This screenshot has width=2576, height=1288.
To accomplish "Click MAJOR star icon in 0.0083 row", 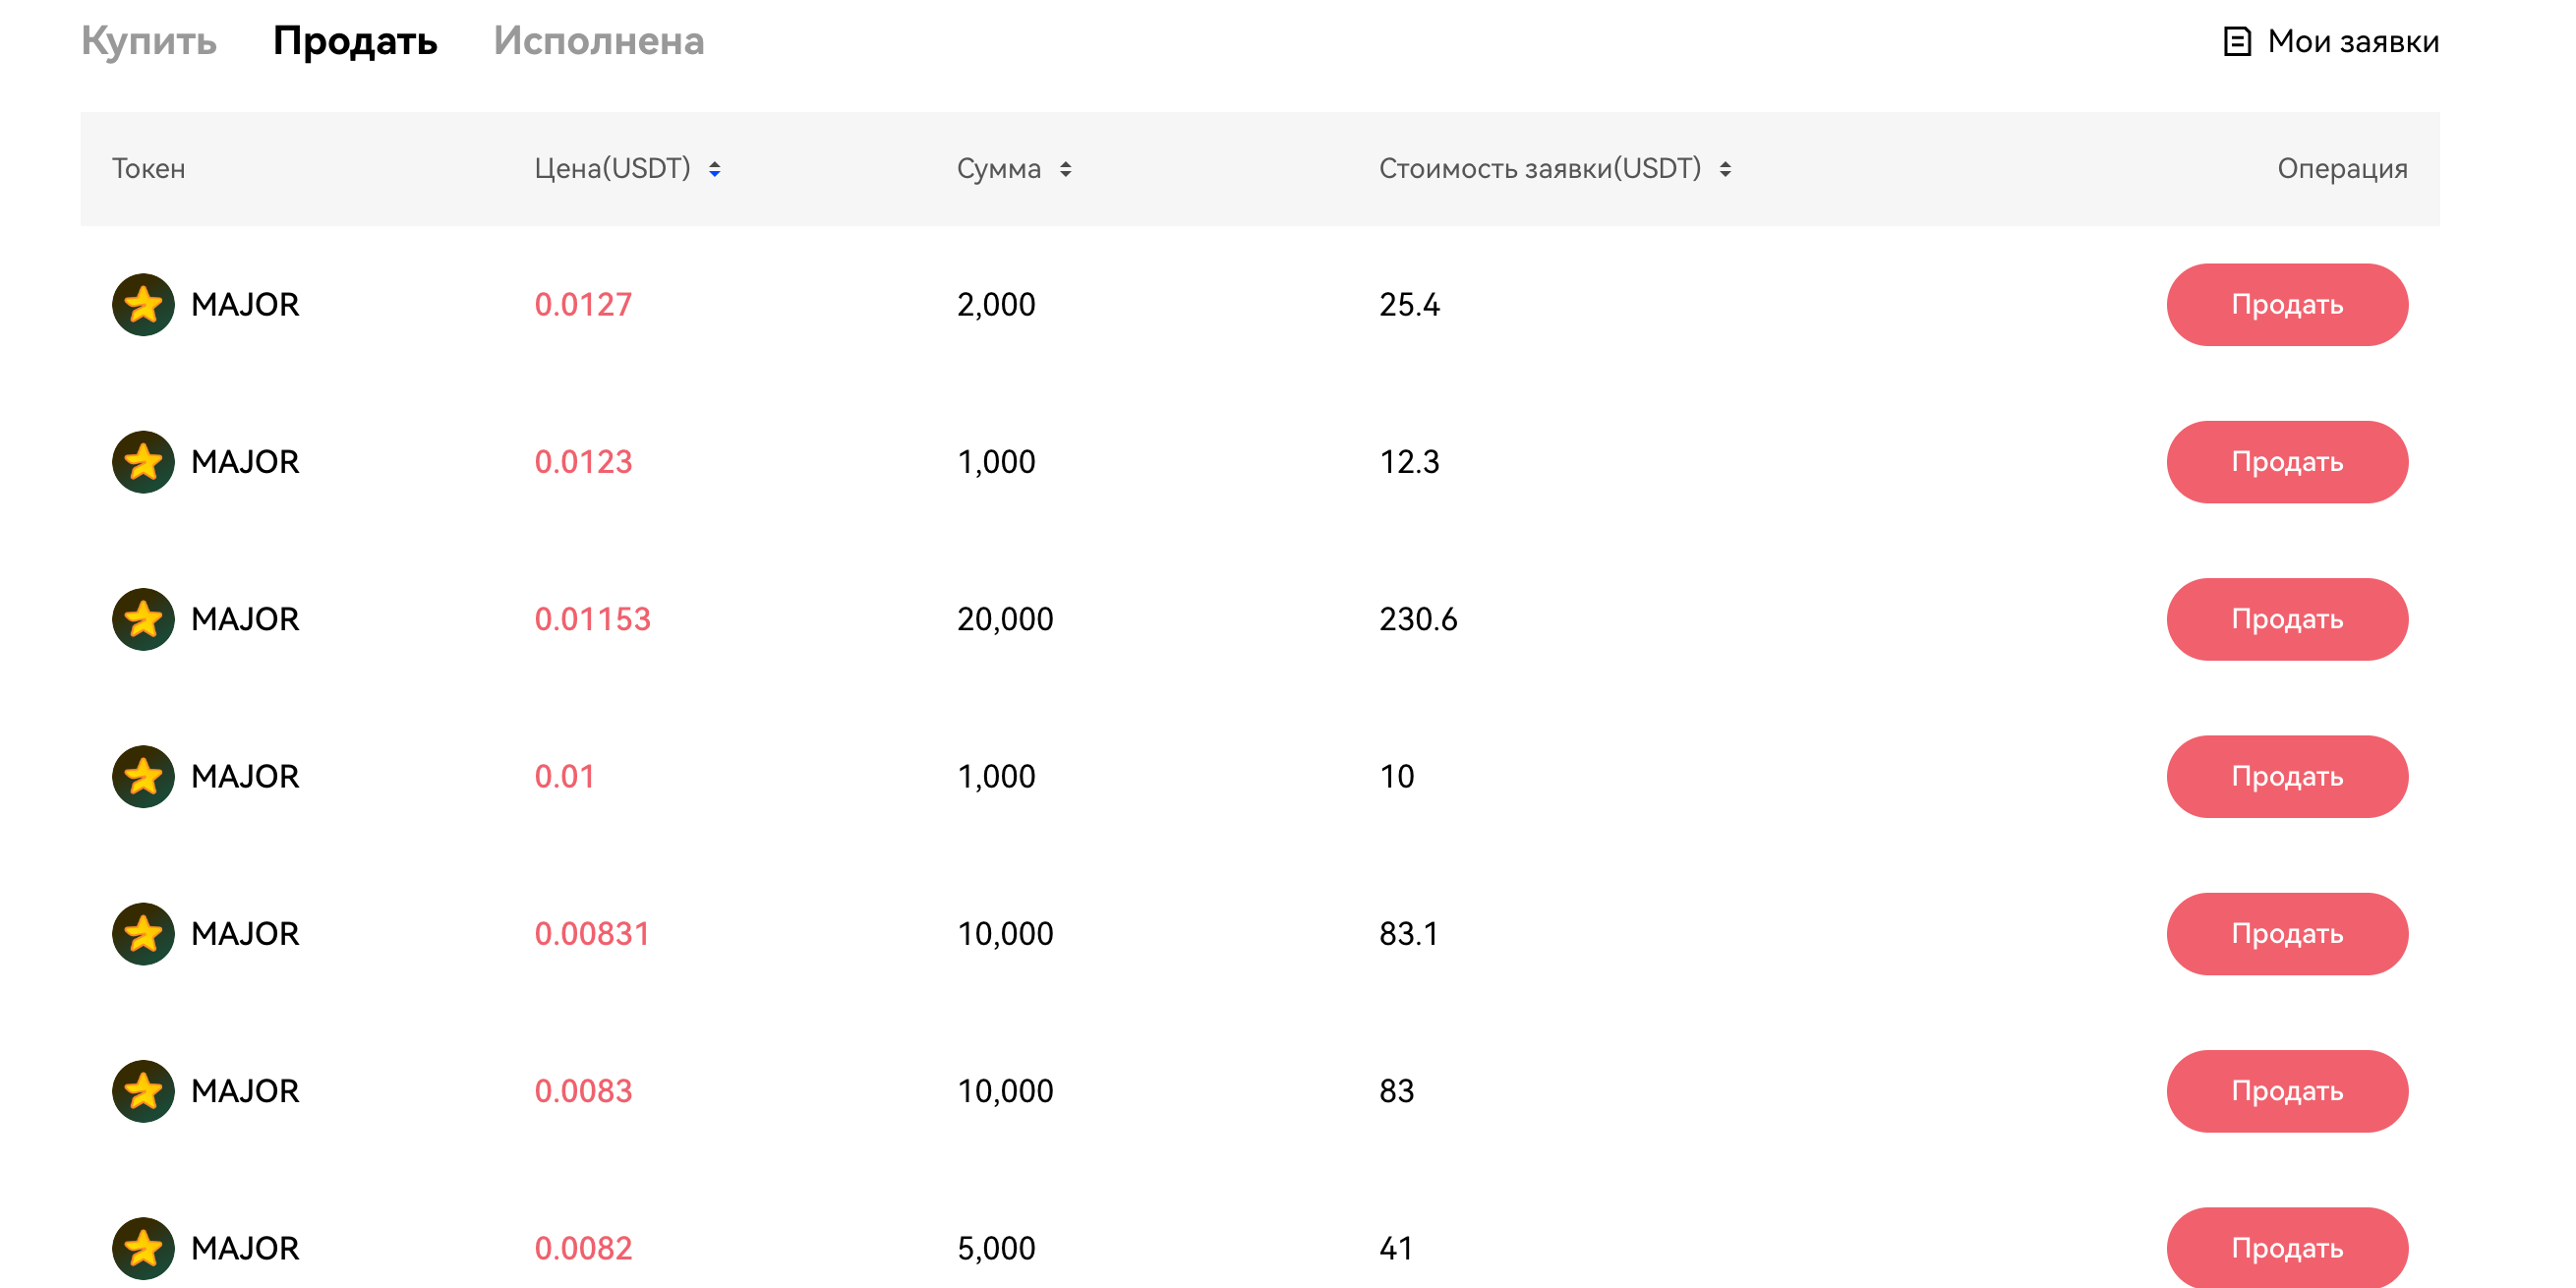I will click(143, 1090).
